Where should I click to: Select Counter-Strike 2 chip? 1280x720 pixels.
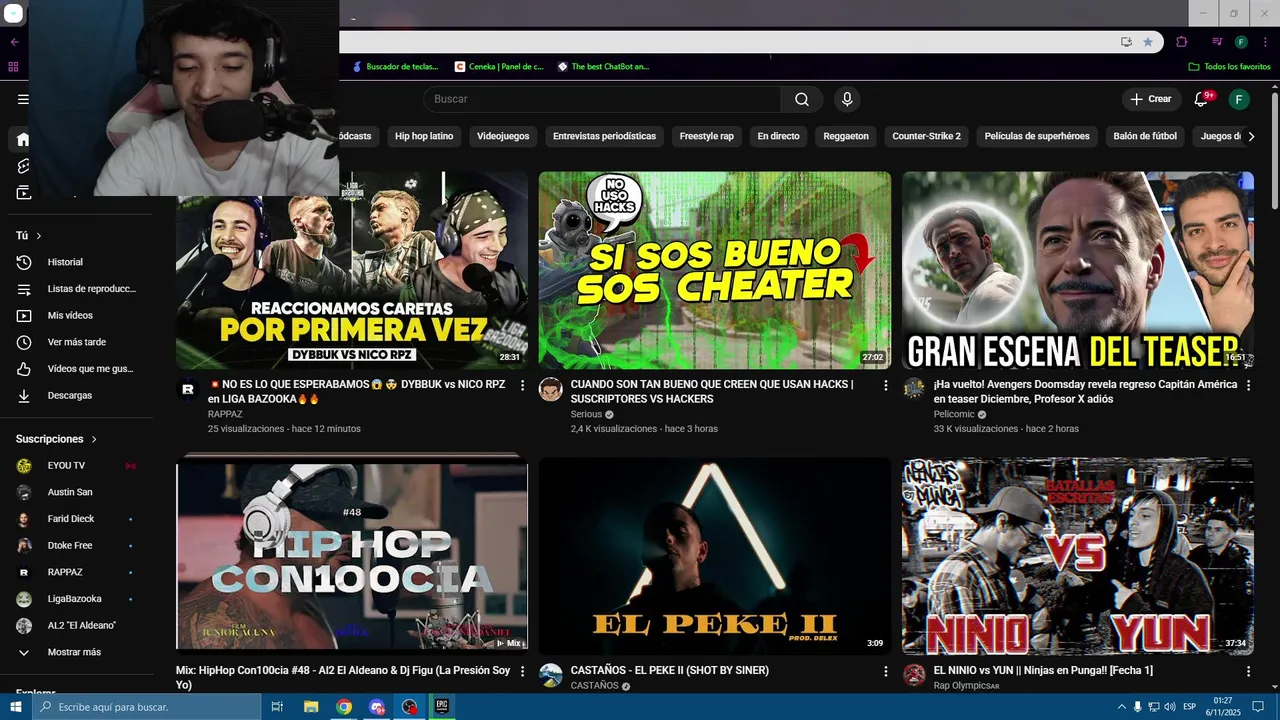tap(926, 136)
